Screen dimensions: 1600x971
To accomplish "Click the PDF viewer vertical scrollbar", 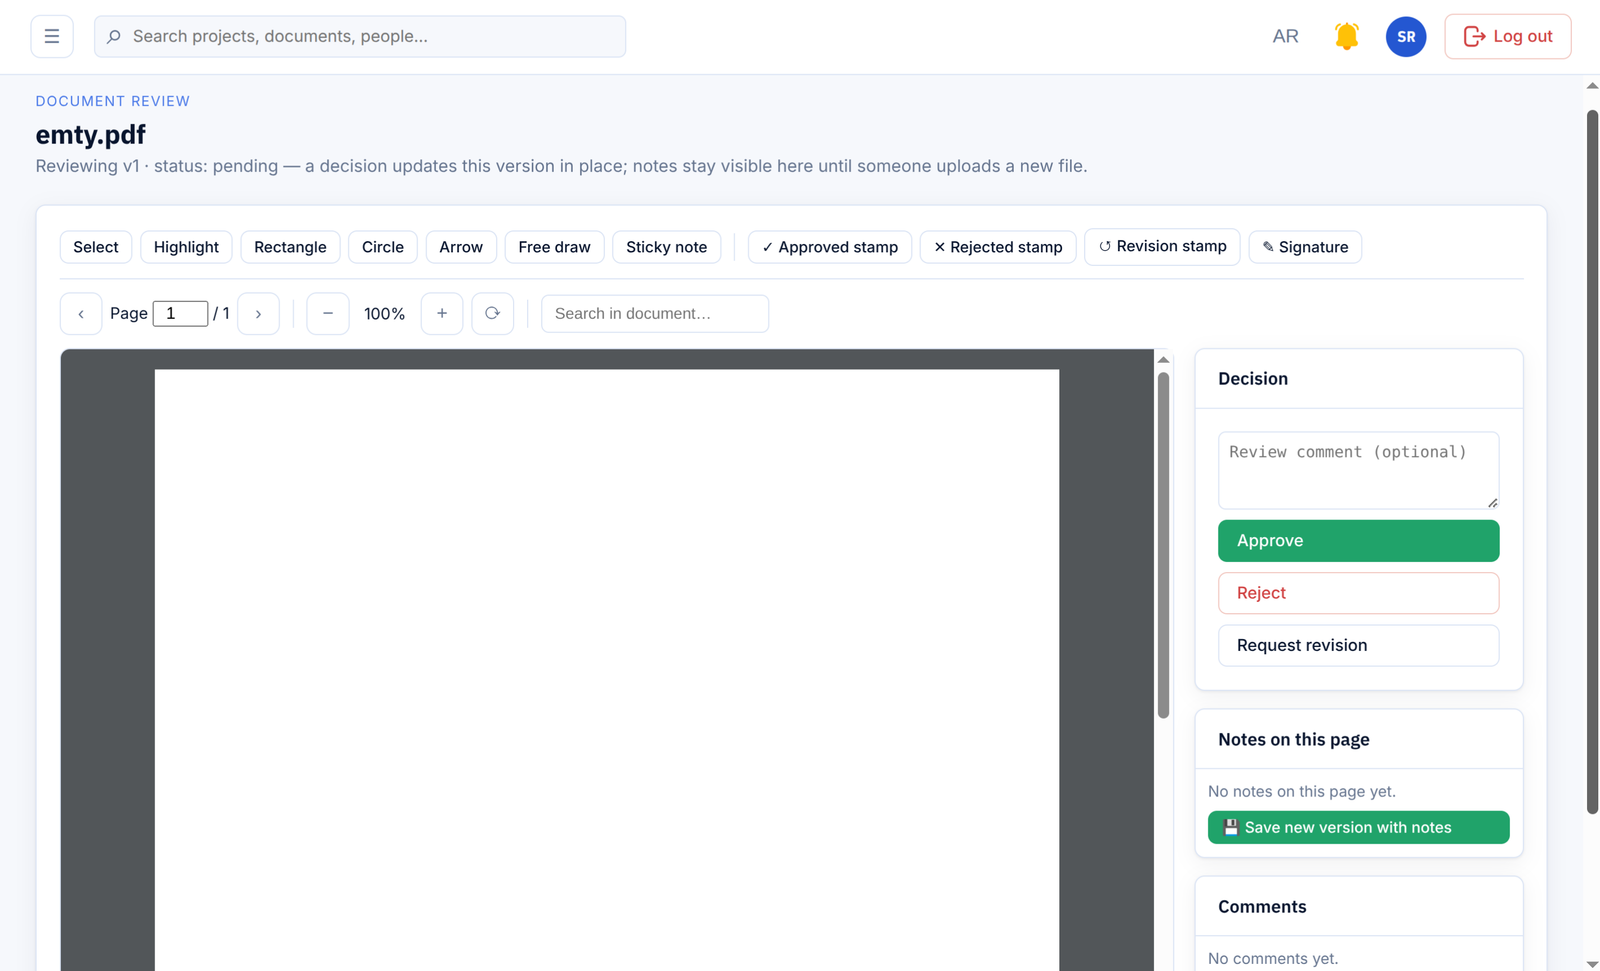I will point(1163,545).
